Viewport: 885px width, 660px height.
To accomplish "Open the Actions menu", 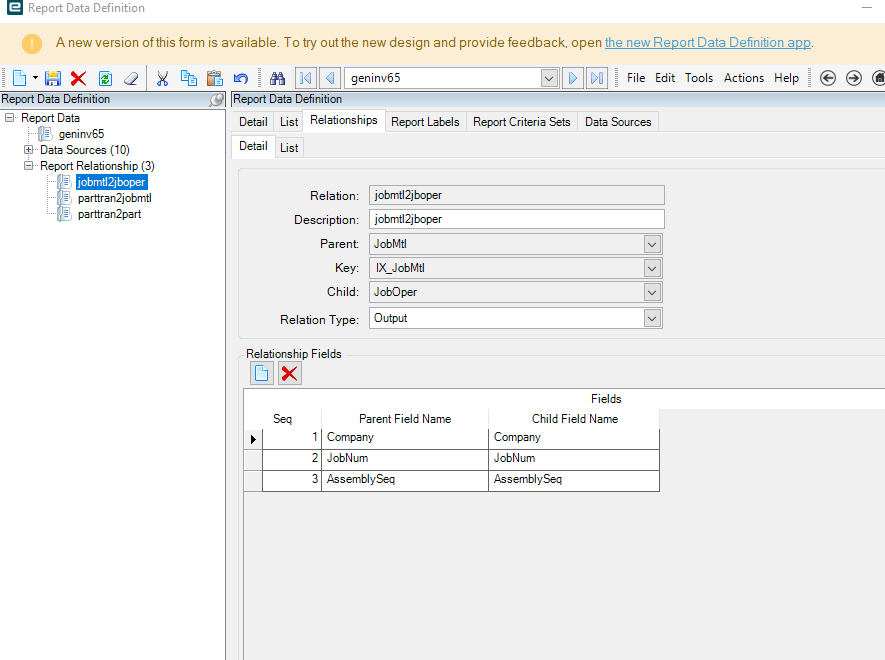I will point(743,78).
